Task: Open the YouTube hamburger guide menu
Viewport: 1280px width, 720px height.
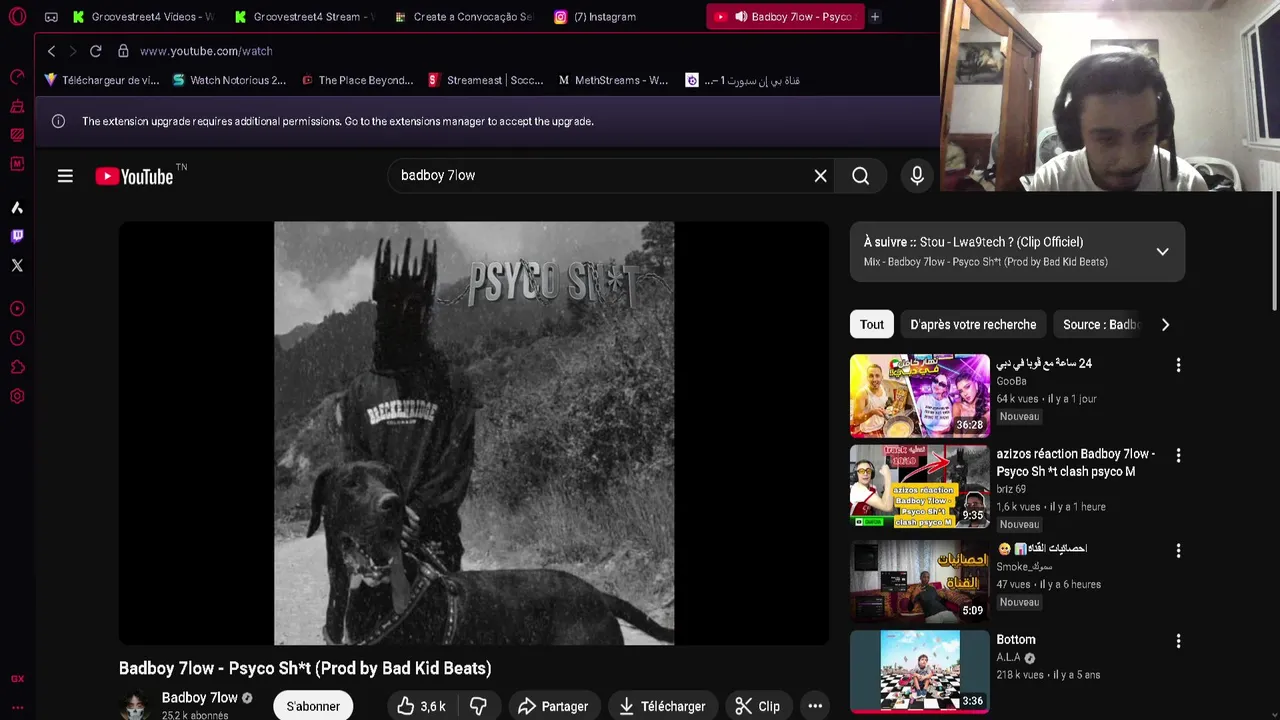Action: pos(65,176)
